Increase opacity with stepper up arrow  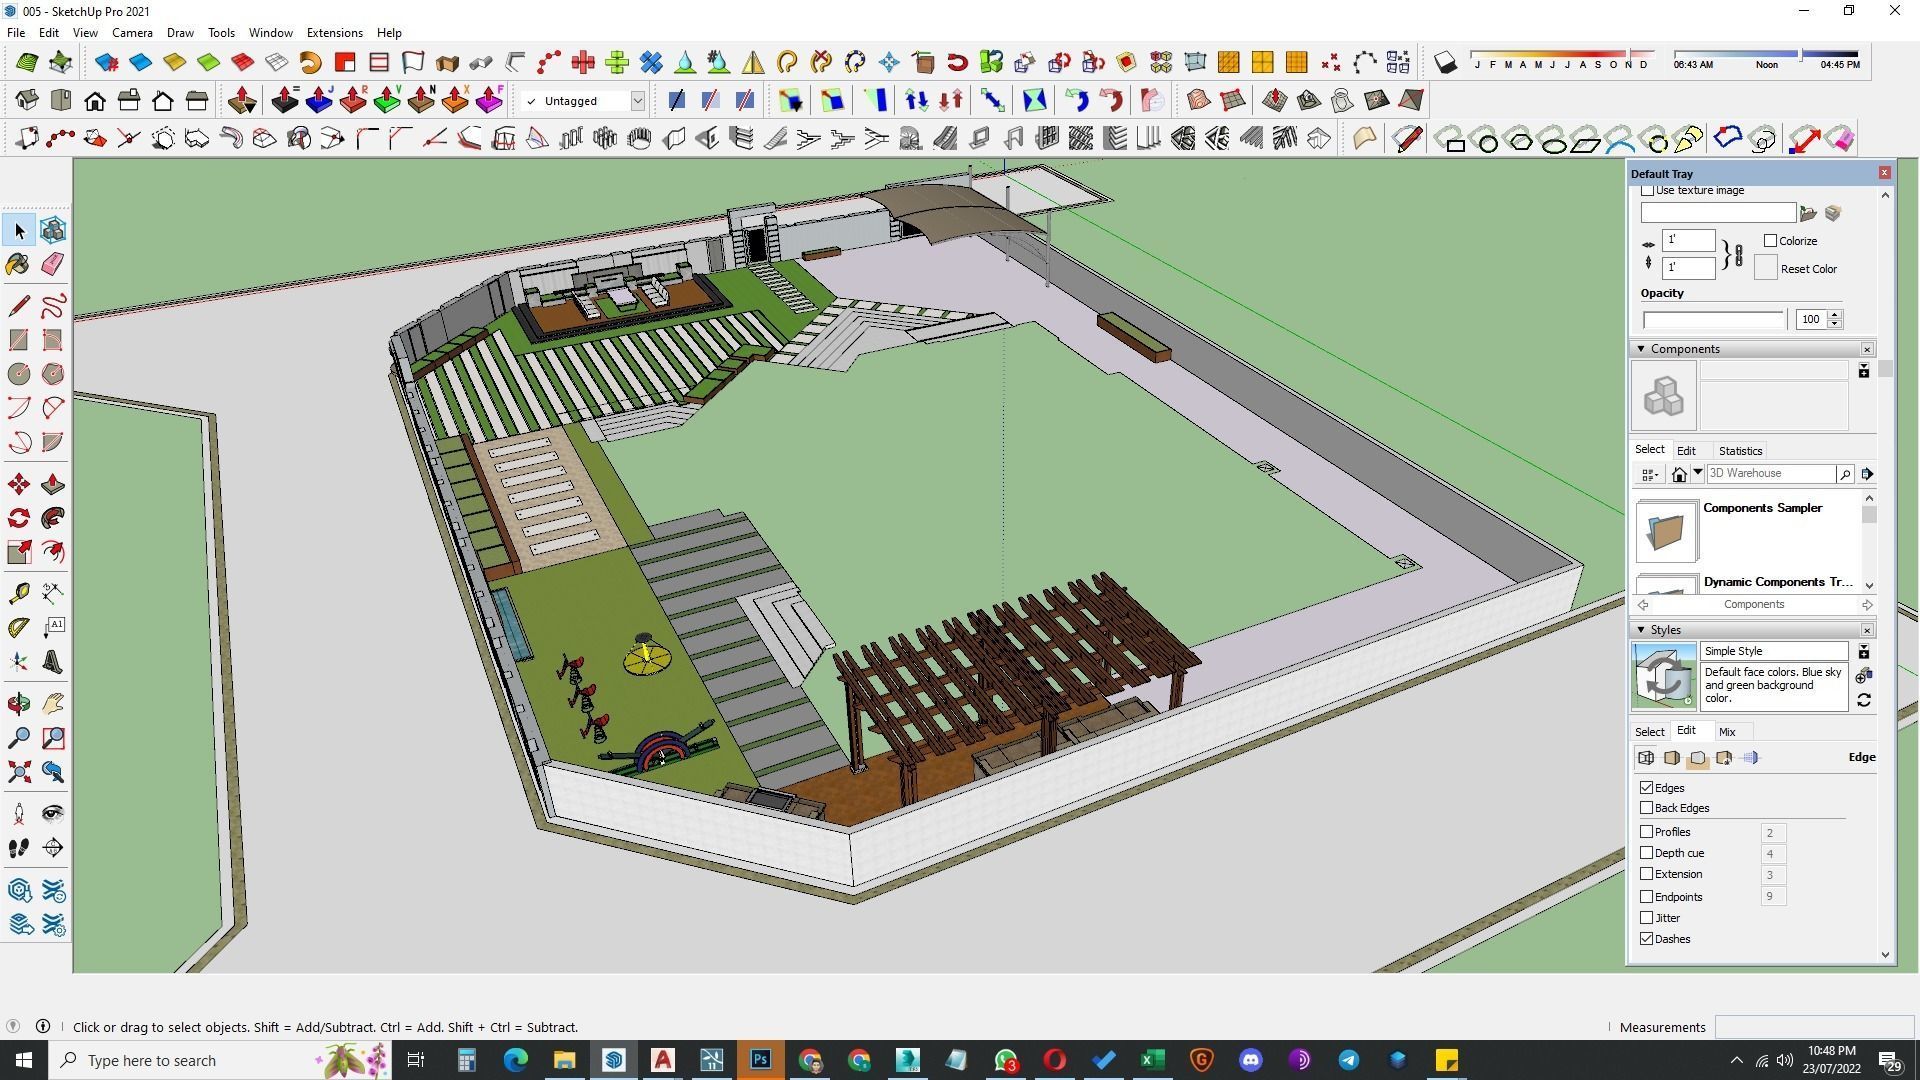pos(1834,315)
